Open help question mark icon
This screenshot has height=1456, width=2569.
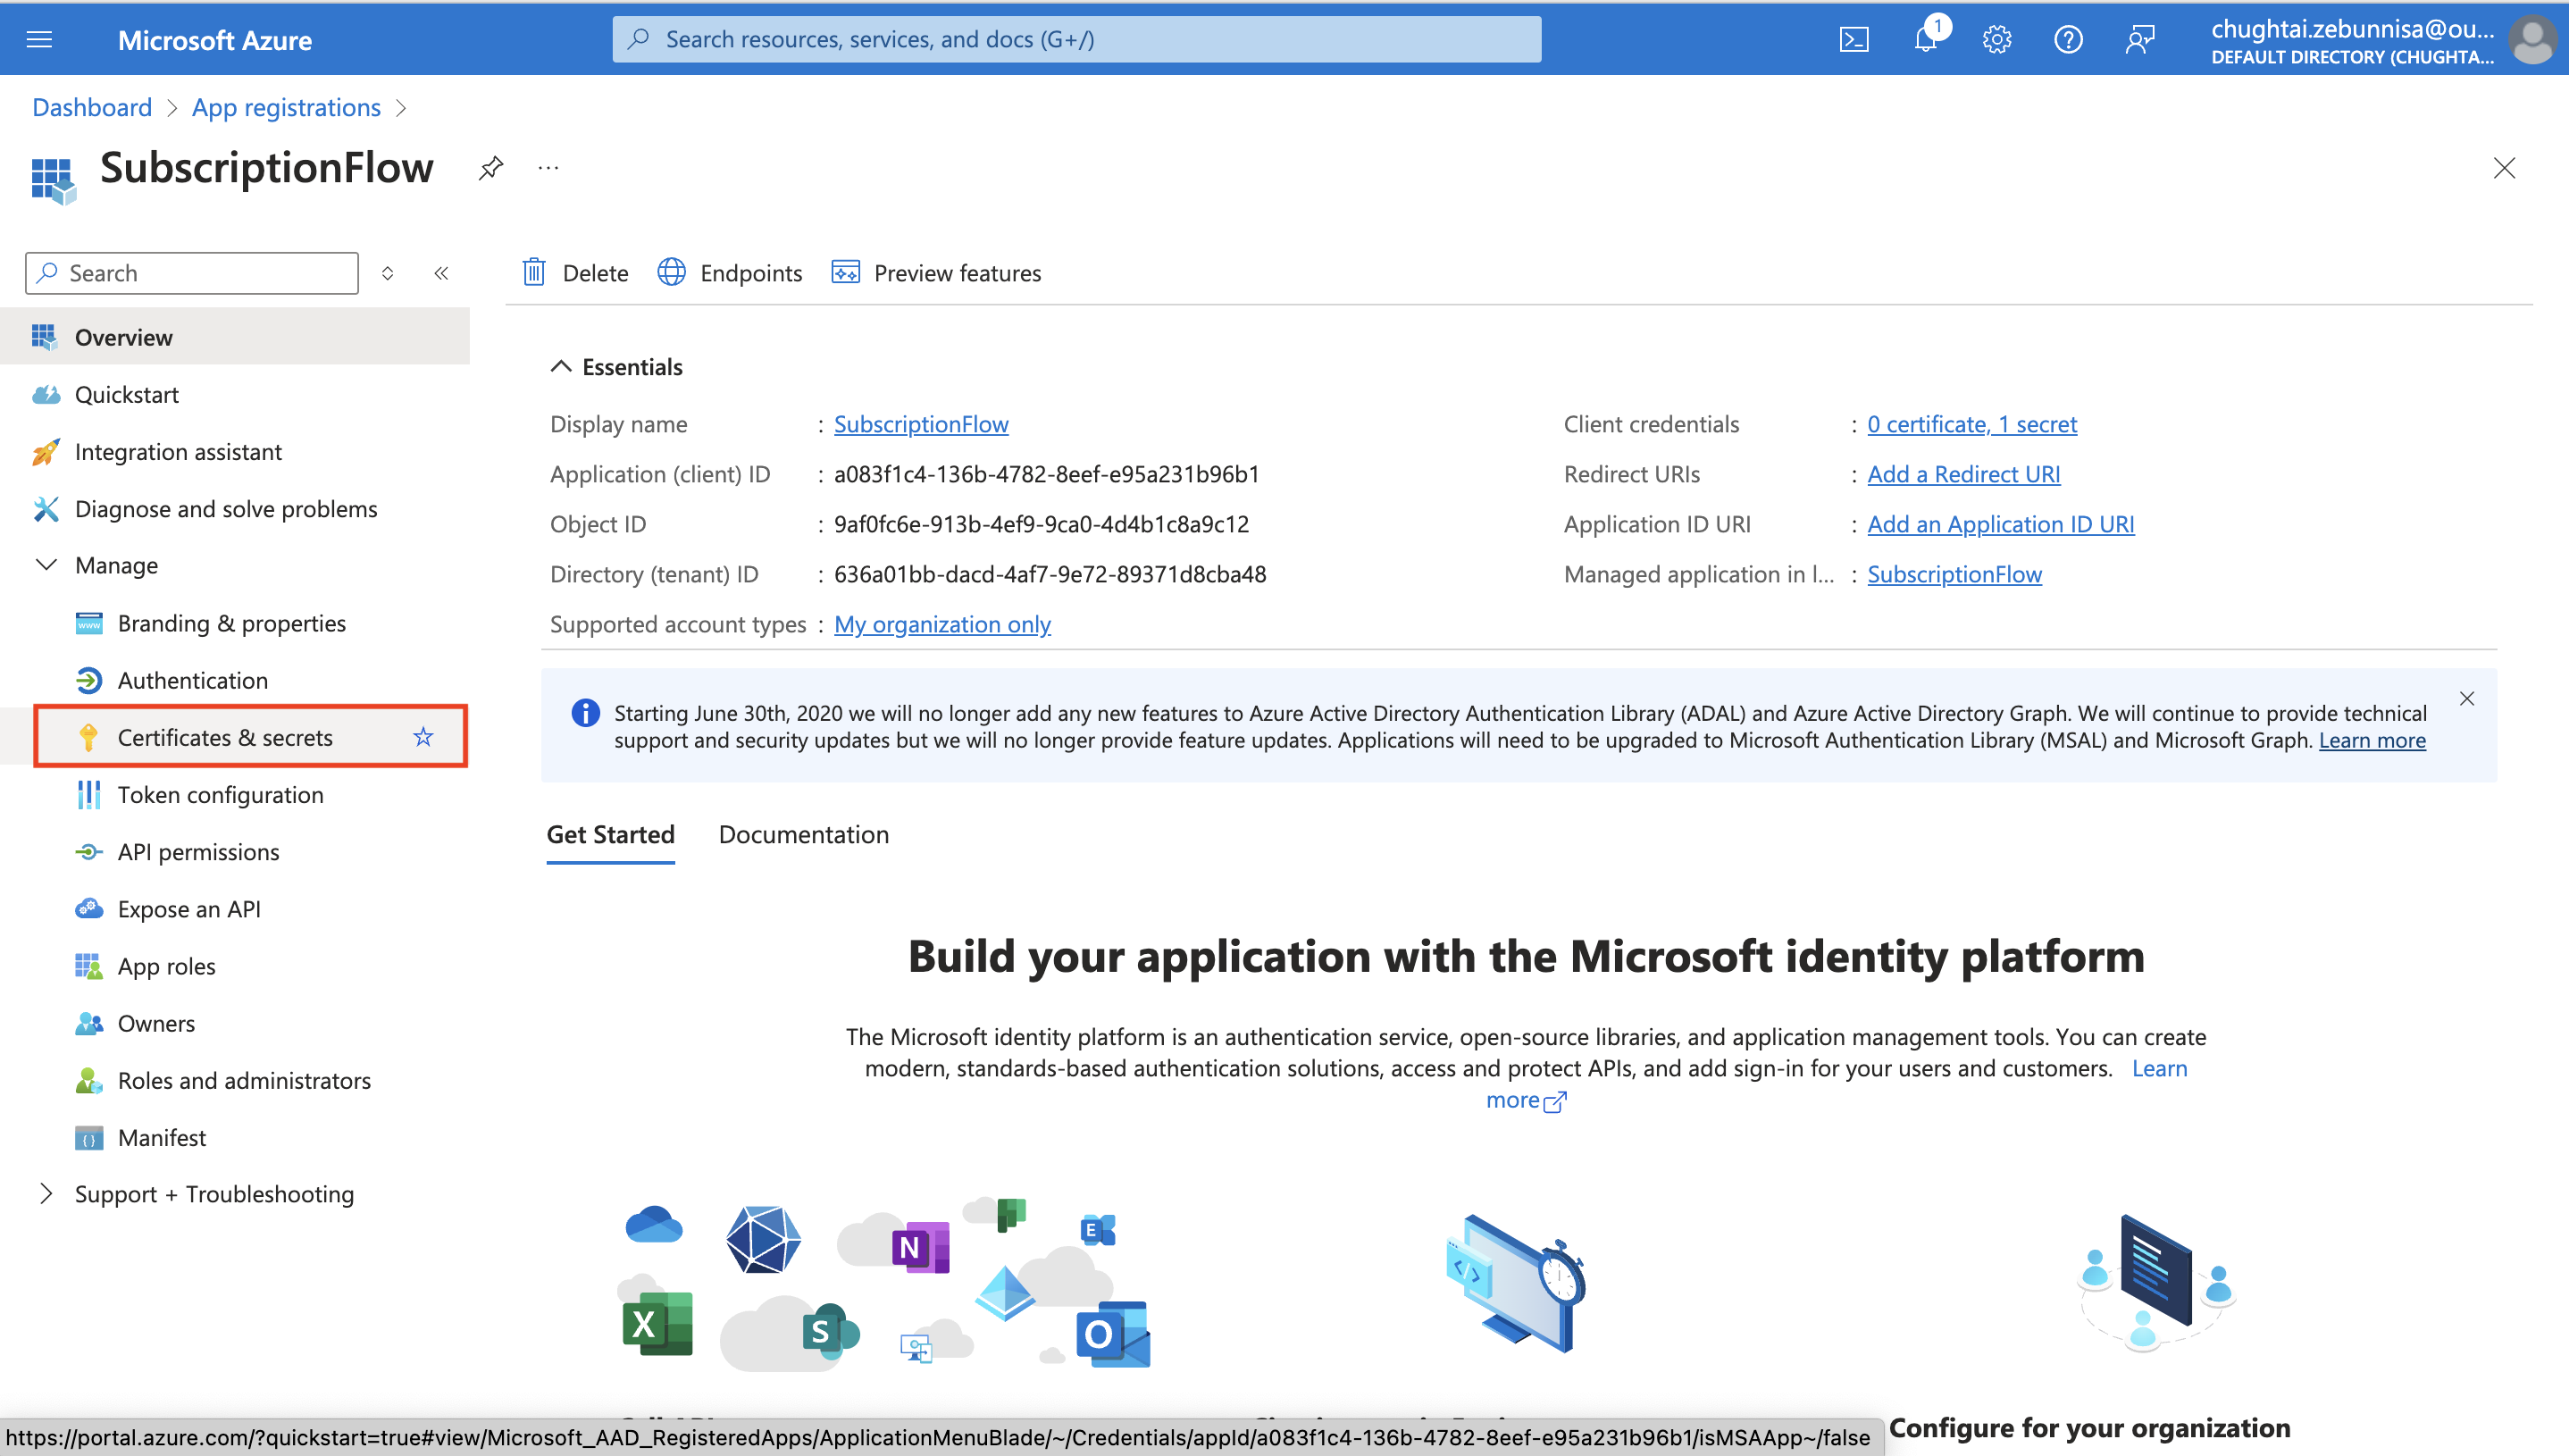[2068, 39]
